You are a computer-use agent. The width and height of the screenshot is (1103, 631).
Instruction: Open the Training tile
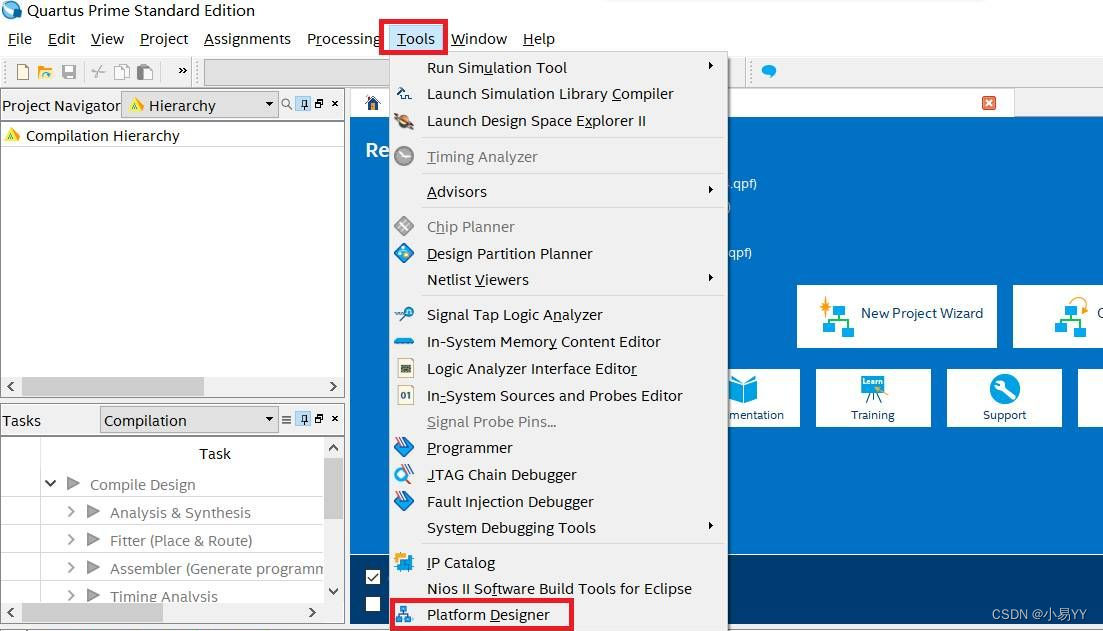click(873, 397)
